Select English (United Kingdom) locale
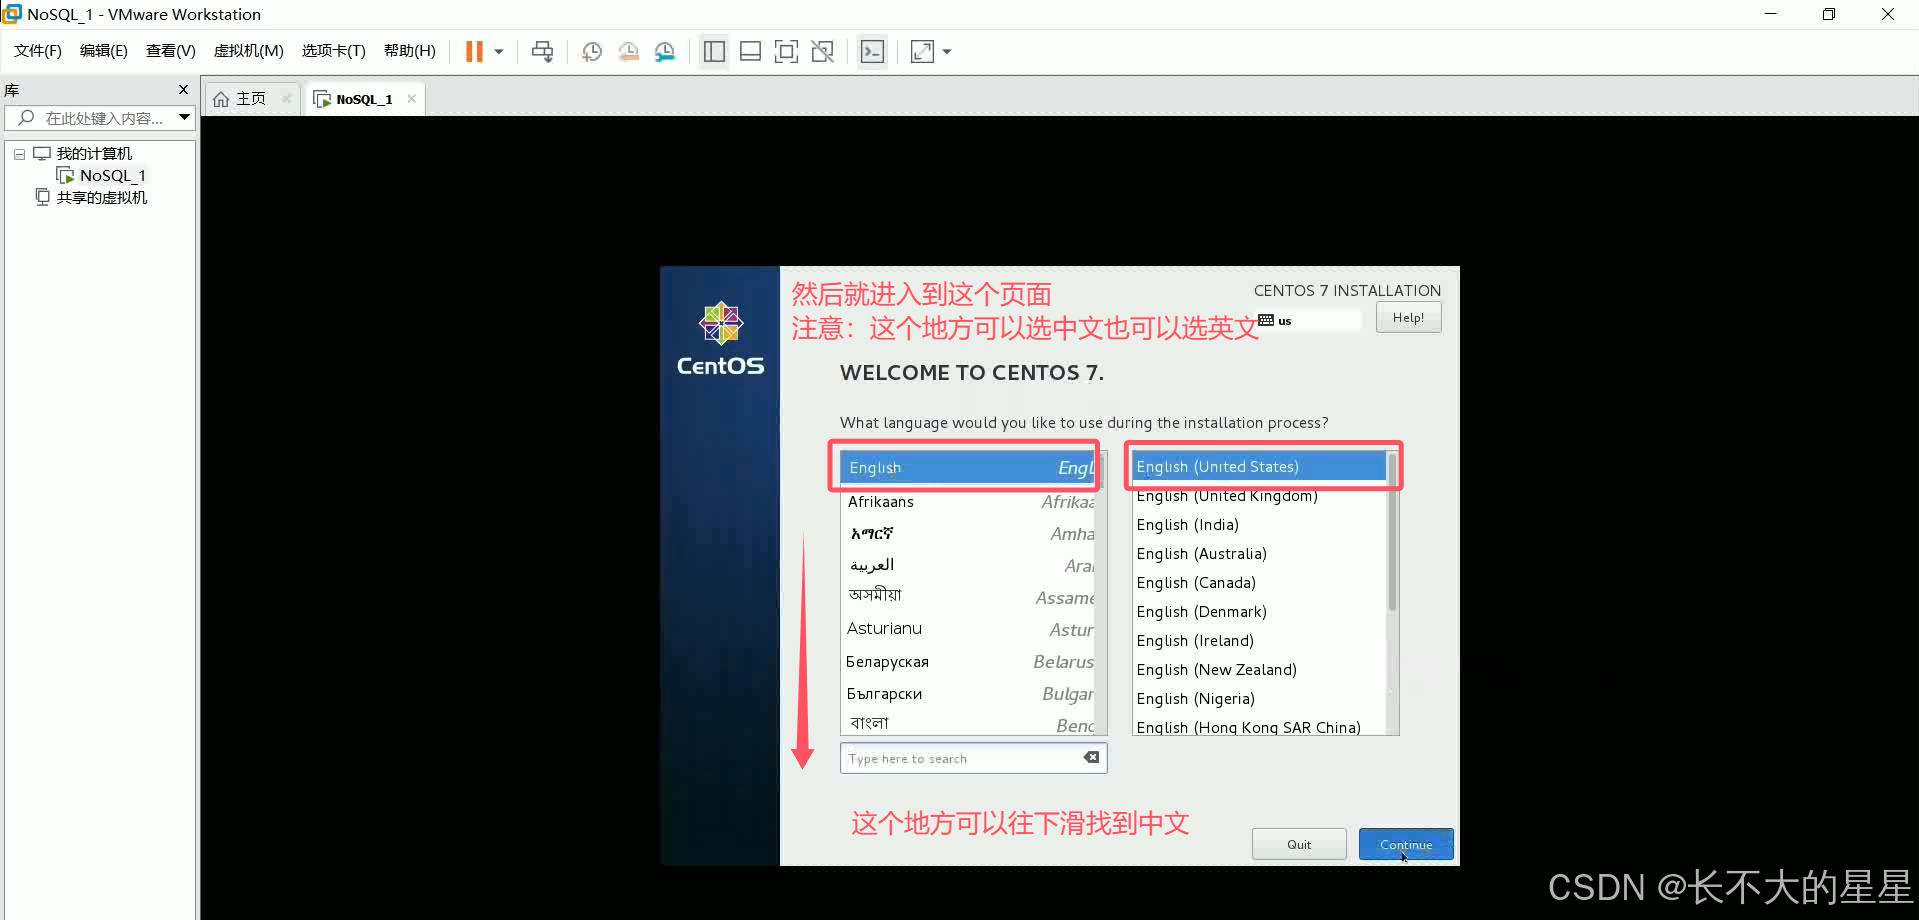 pos(1259,496)
